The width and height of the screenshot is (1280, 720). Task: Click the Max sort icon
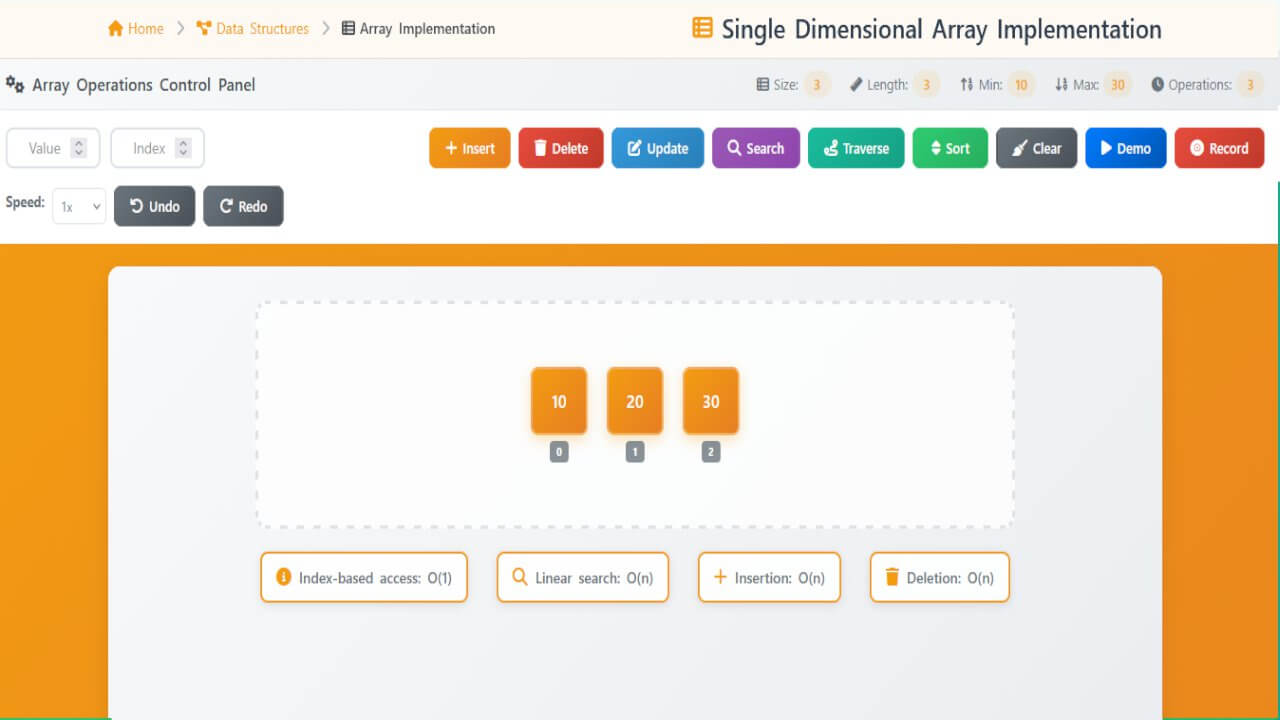pyautogui.click(x=1061, y=85)
